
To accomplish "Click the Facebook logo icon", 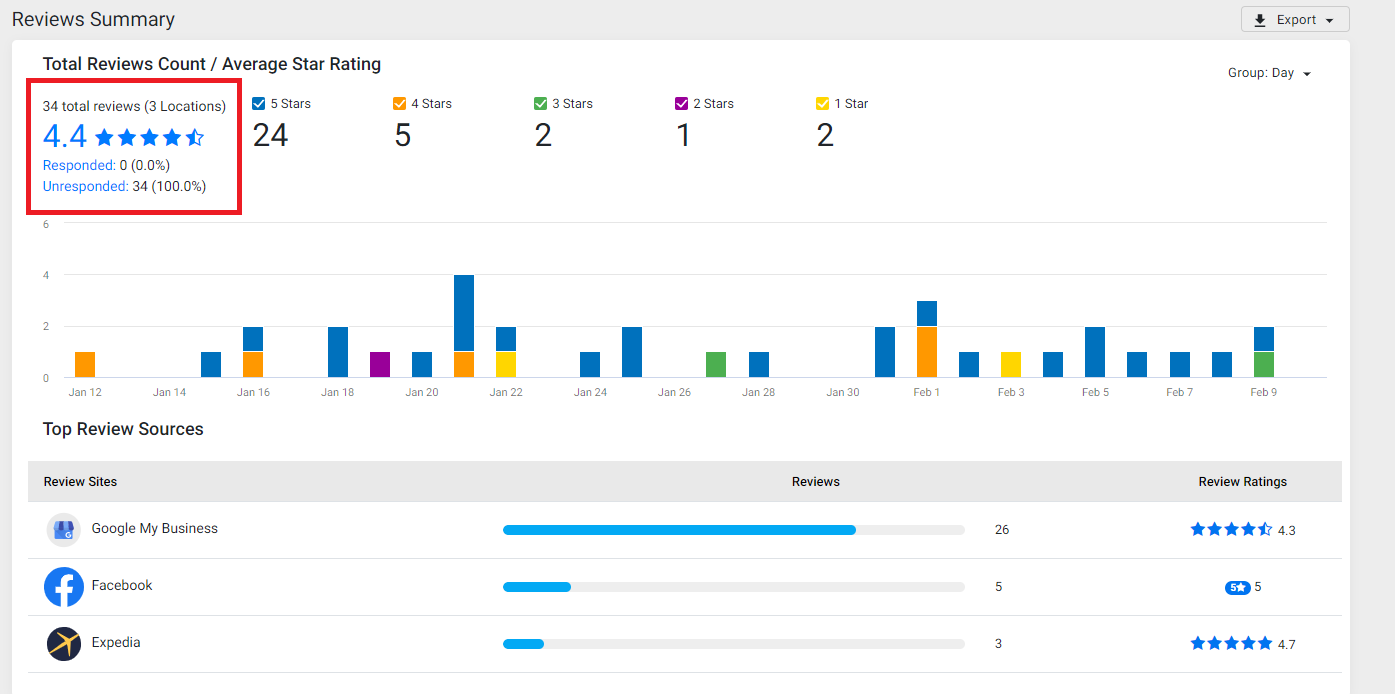I will [x=64, y=587].
